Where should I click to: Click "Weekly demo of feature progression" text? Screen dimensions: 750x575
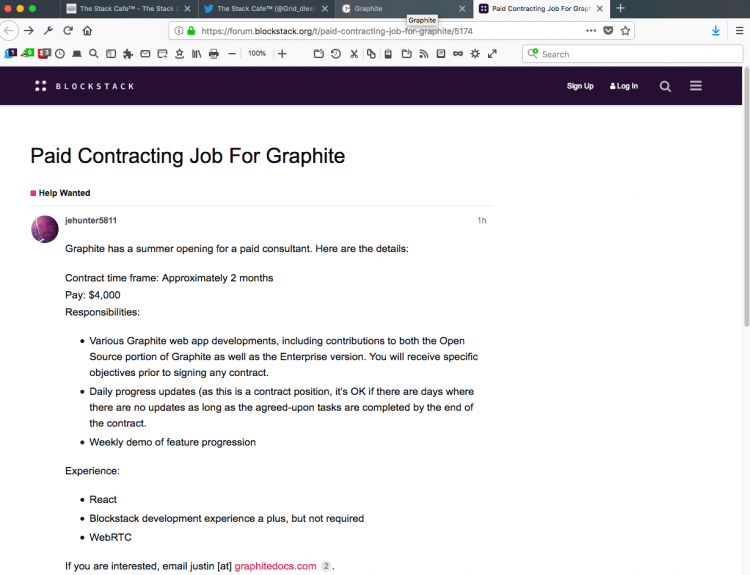[x=173, y=442]
